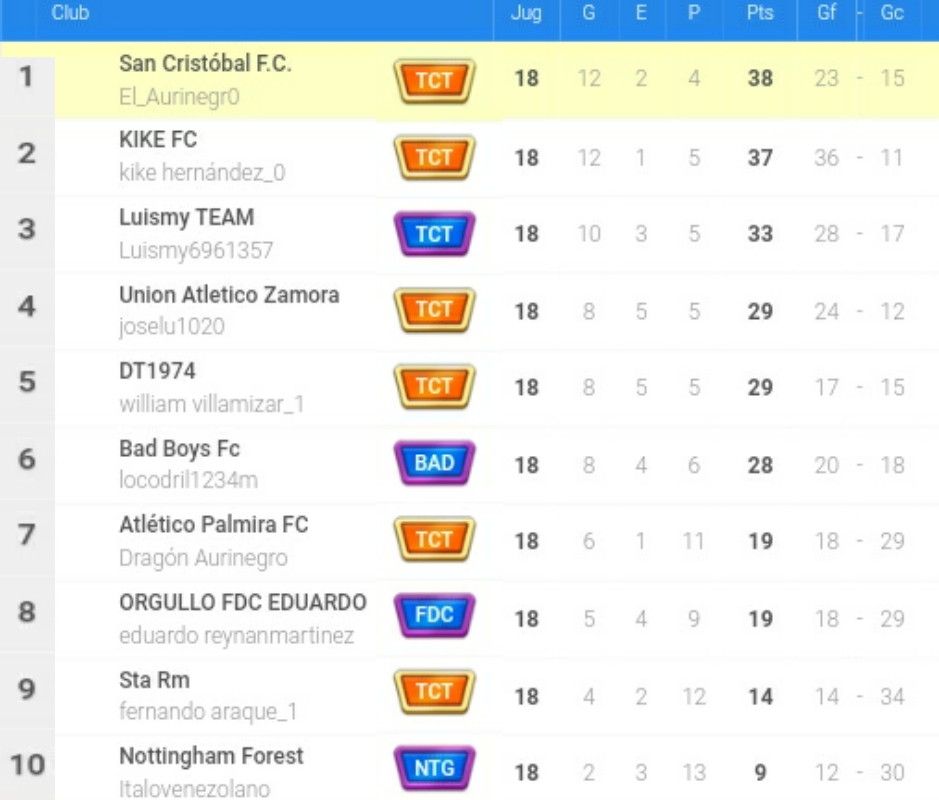Click the TCT badge for Atlético Palmira FC

click(x=434, y=540)
